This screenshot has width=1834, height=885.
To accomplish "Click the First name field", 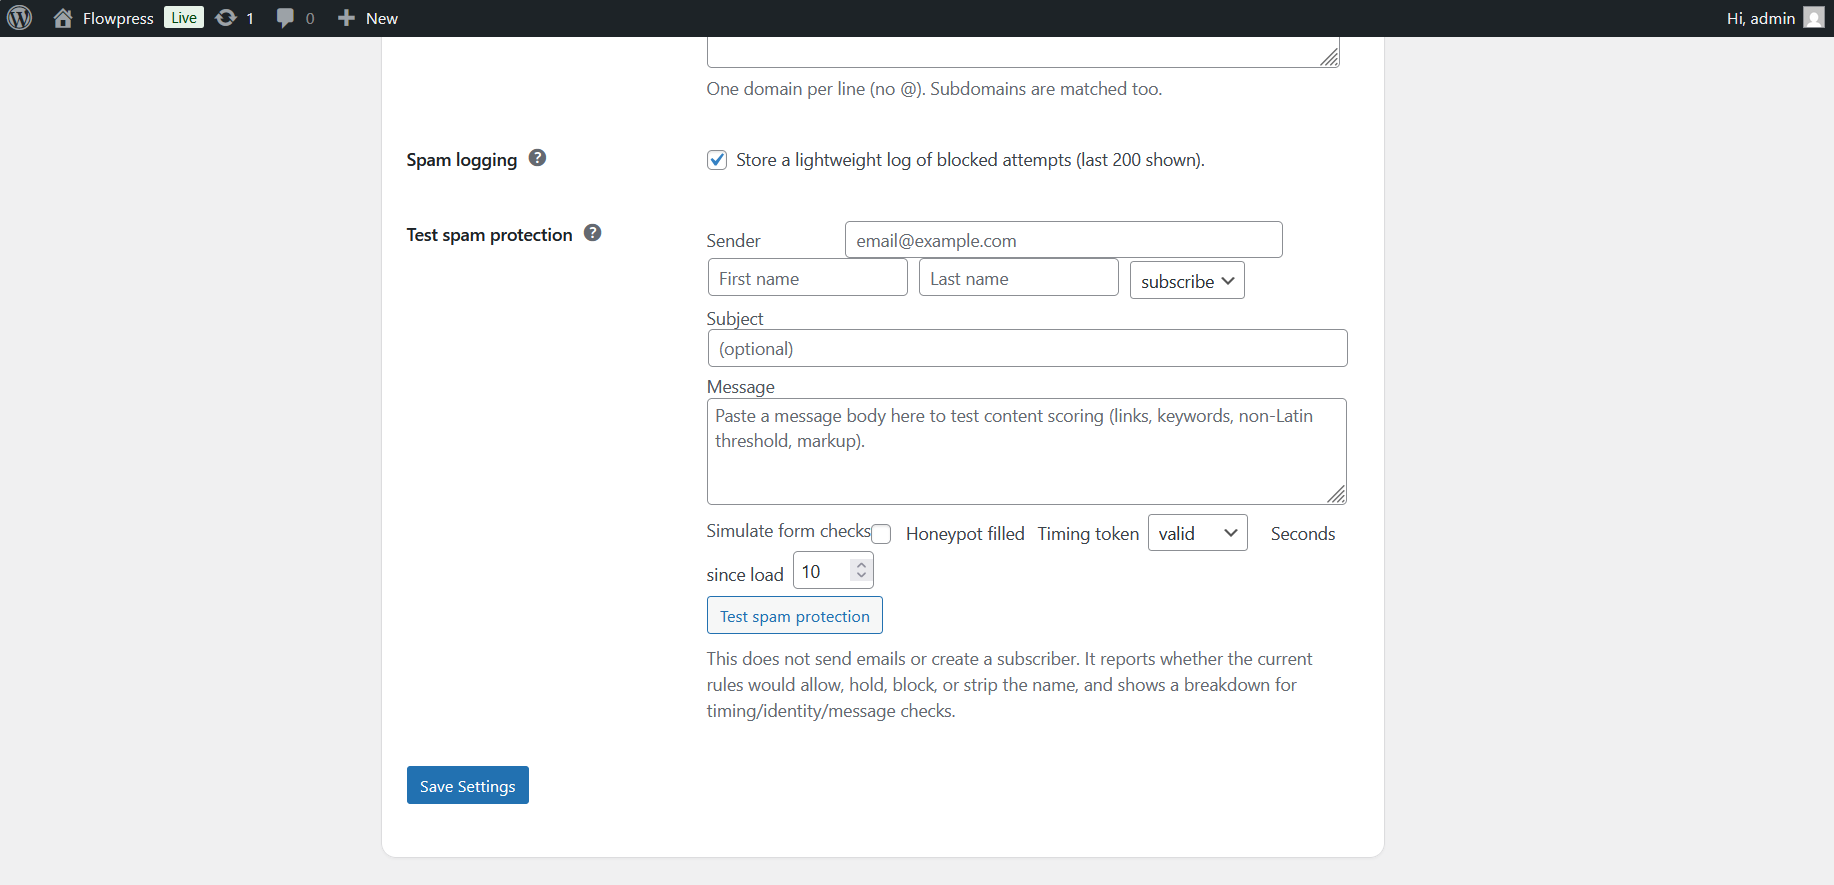I will (x=808, y=278).
